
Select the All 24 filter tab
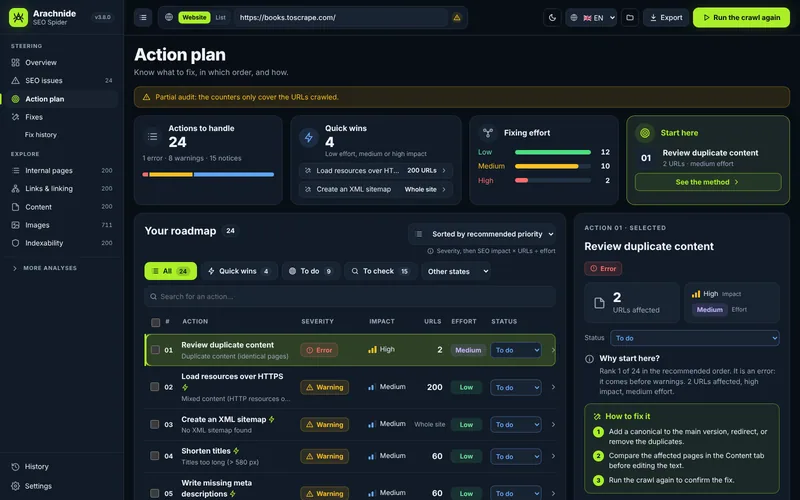pyautogui.click(x=170, y=271)
